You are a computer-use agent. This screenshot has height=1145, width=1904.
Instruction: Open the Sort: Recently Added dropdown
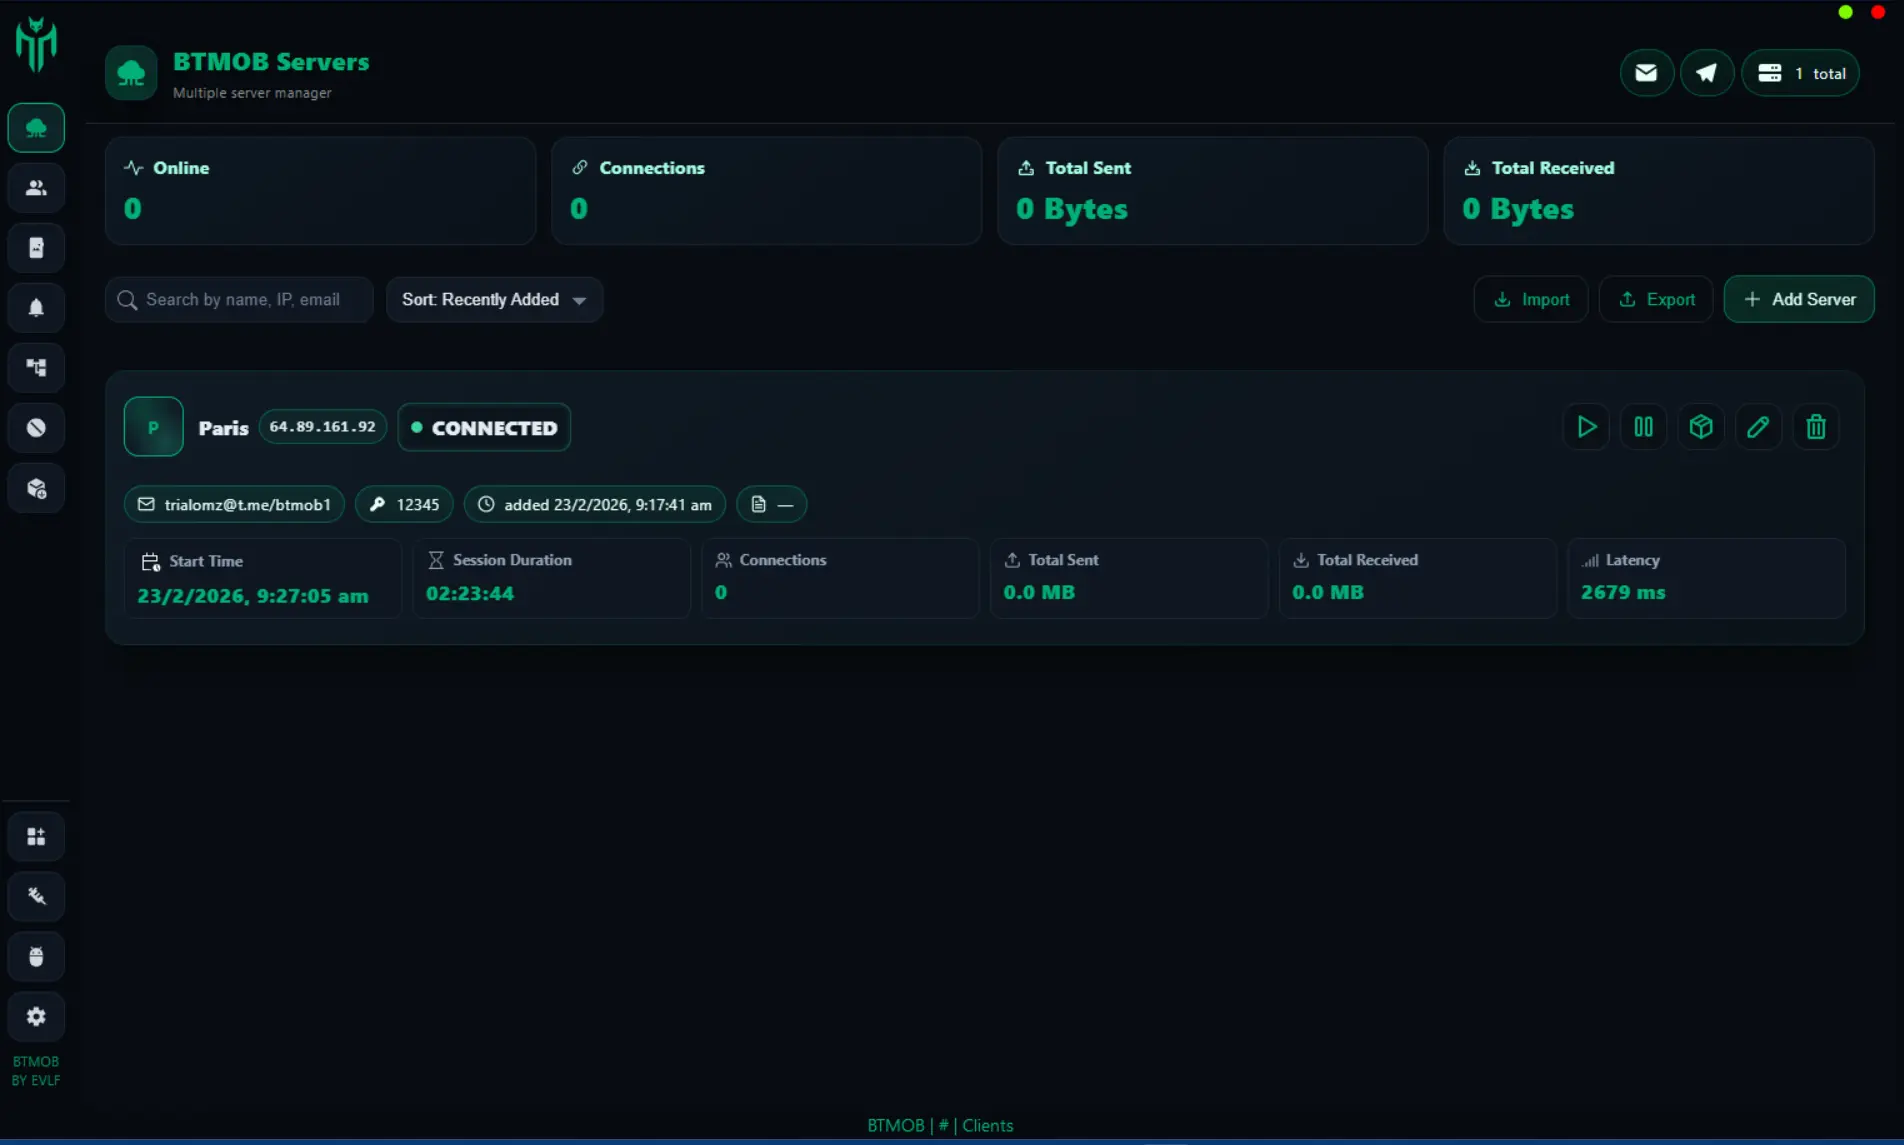pos(494,299)
